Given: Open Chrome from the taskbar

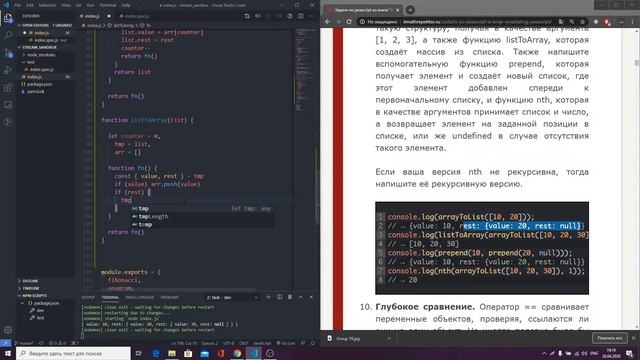Looking at the screenshot, I should click(x=237, y=353).
